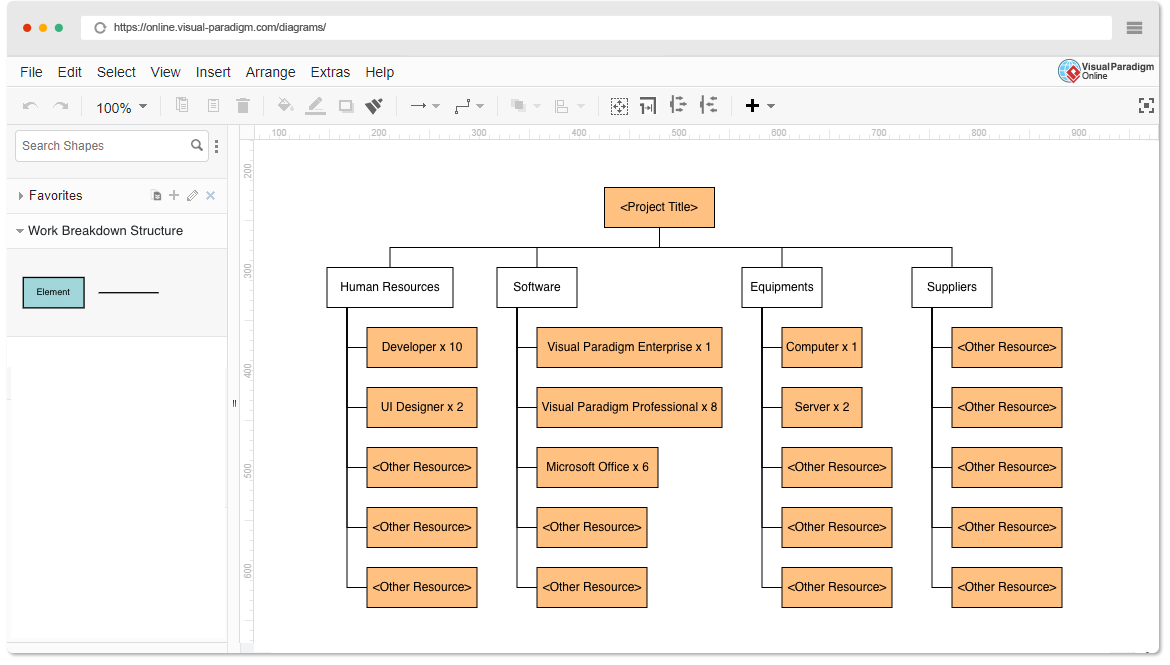
Task: Click the delete trash icon
Action: click(243, 105)
